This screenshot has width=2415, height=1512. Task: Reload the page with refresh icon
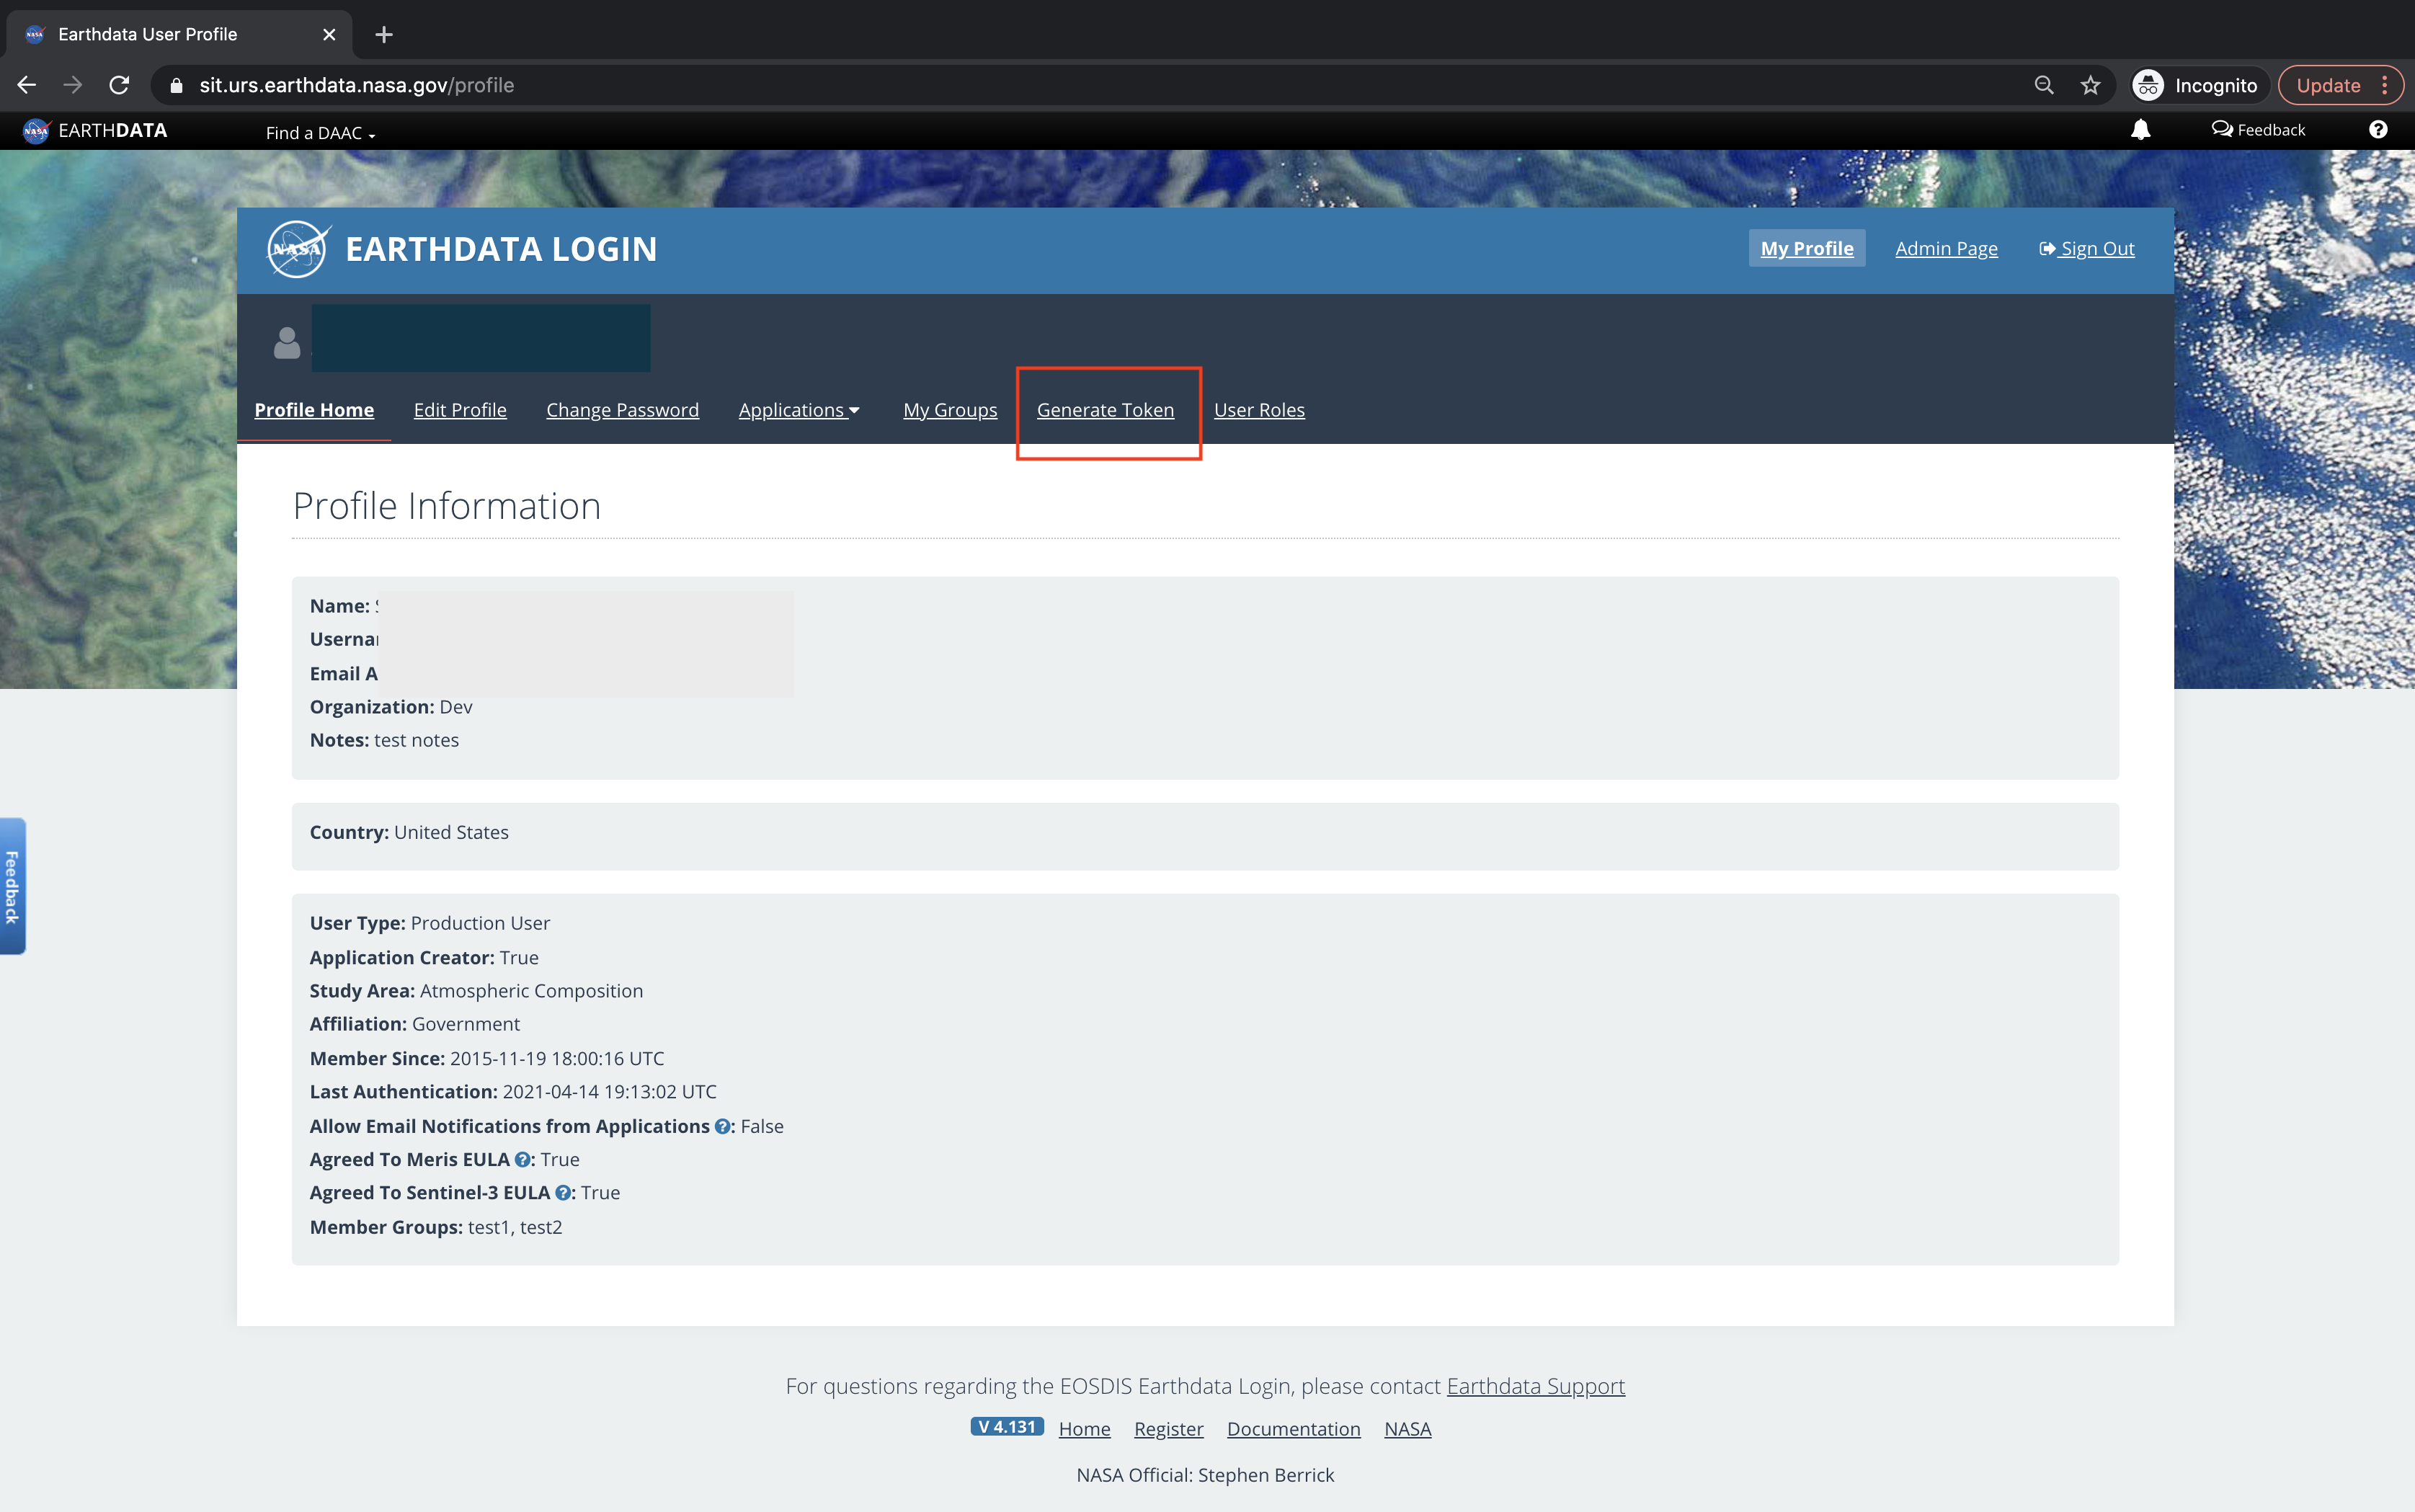(x=119, y=85)
